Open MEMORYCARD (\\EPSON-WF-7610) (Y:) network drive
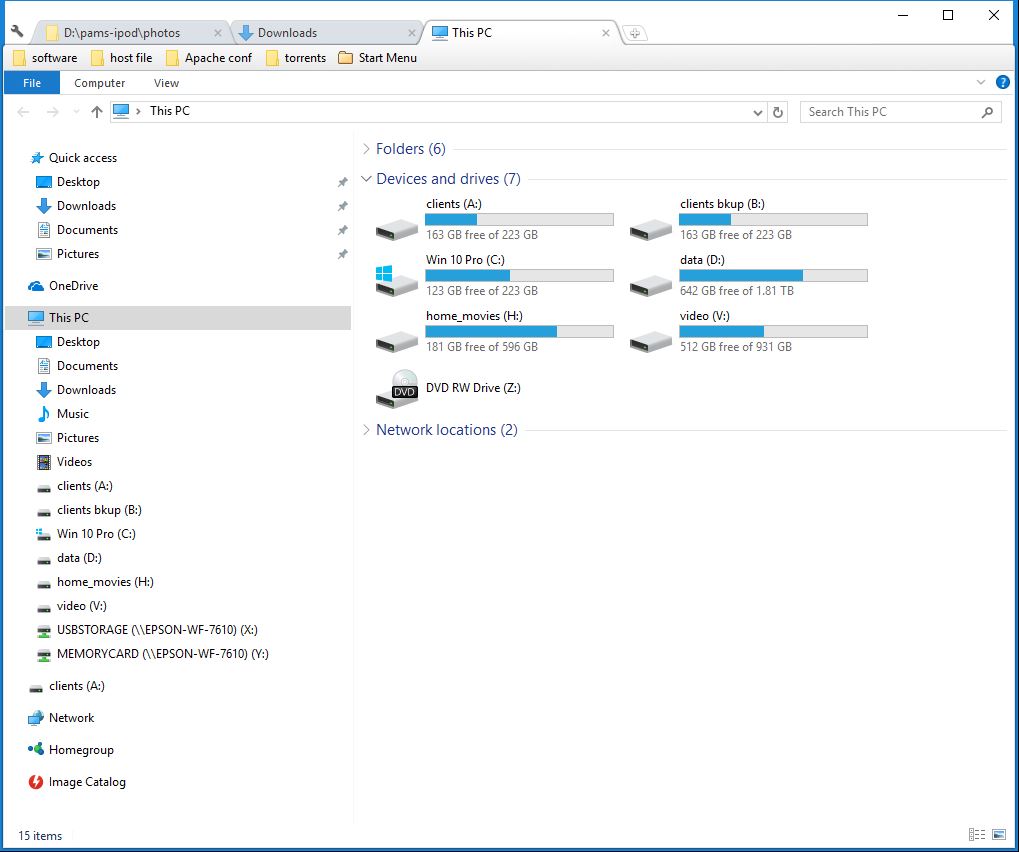 tap(162, 654)
